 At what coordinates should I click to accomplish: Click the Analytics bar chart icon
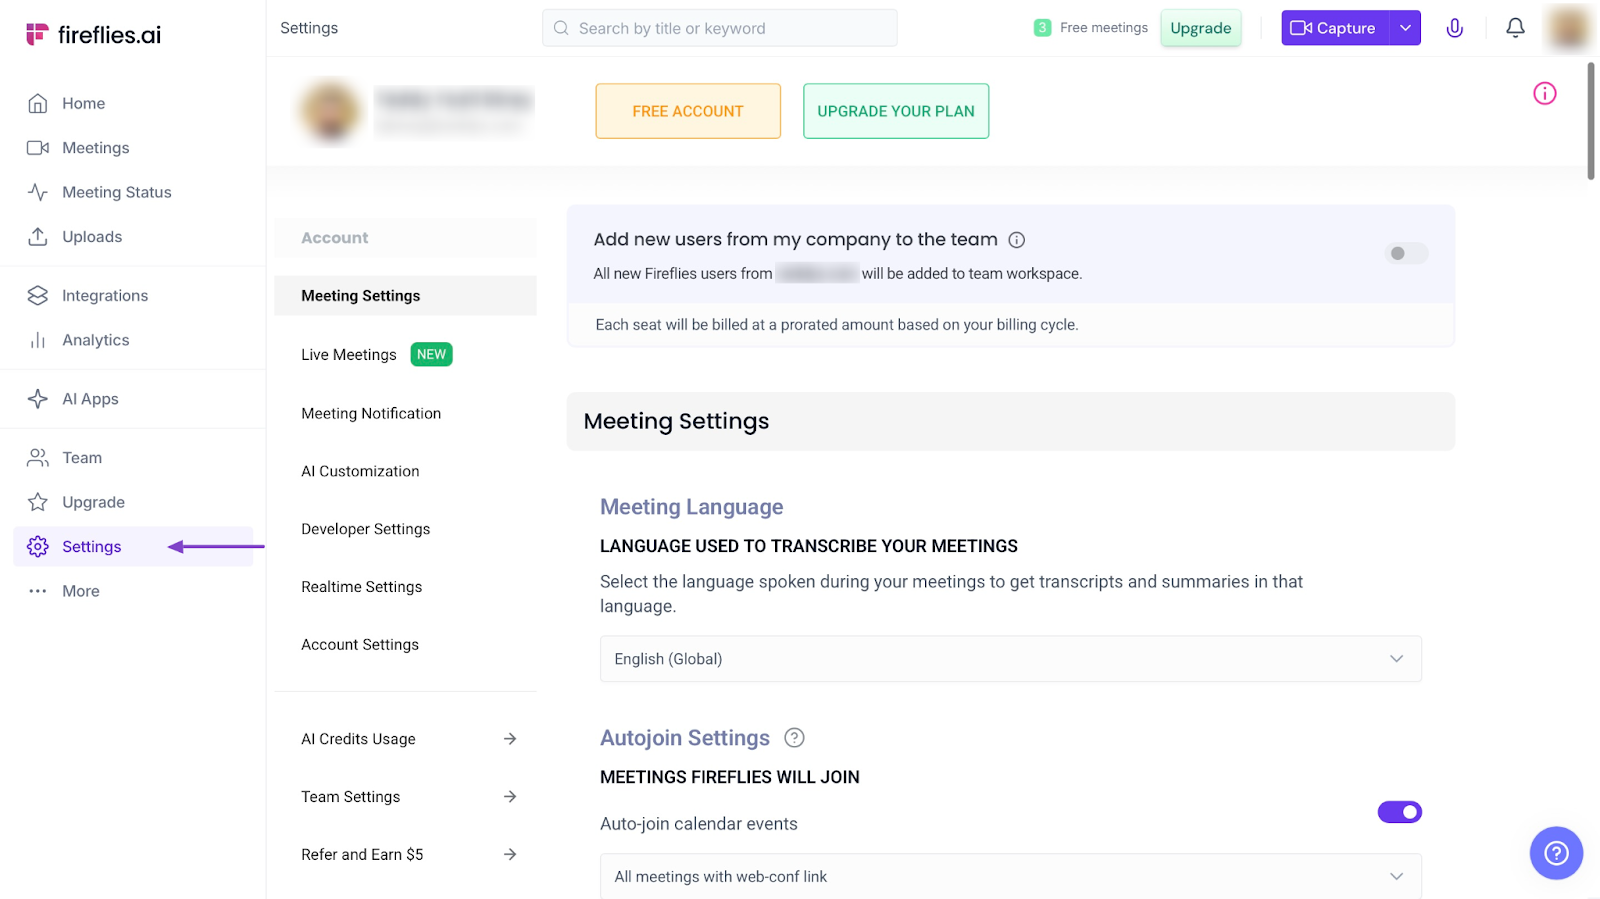point(38,340)
